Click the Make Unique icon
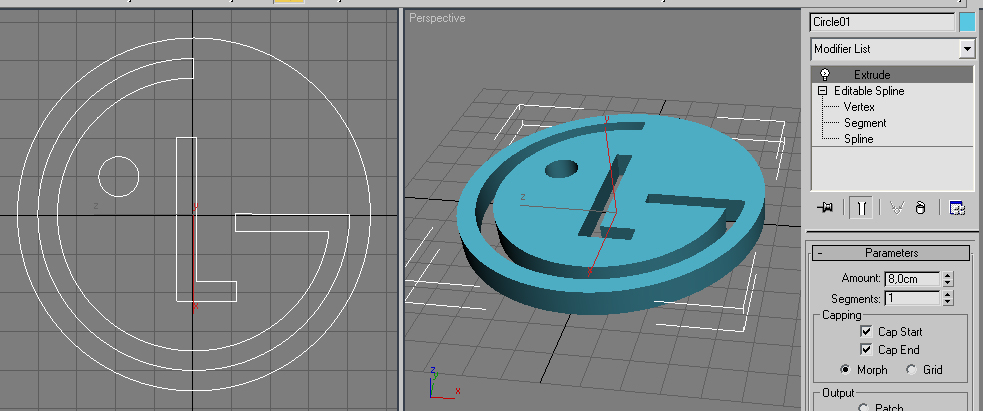The width and height of the screenshot is (983, 411). pyautogui.click(x=896, y=208)
